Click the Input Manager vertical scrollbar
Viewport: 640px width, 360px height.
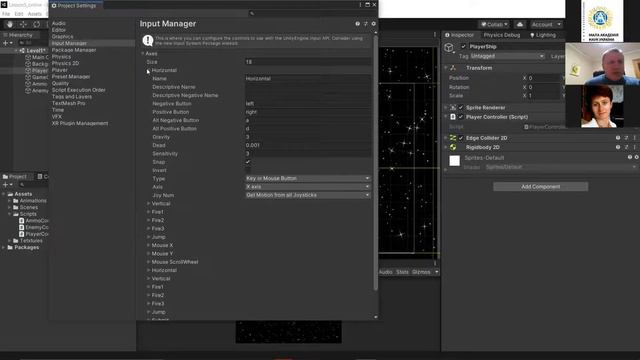pos(376,163)
